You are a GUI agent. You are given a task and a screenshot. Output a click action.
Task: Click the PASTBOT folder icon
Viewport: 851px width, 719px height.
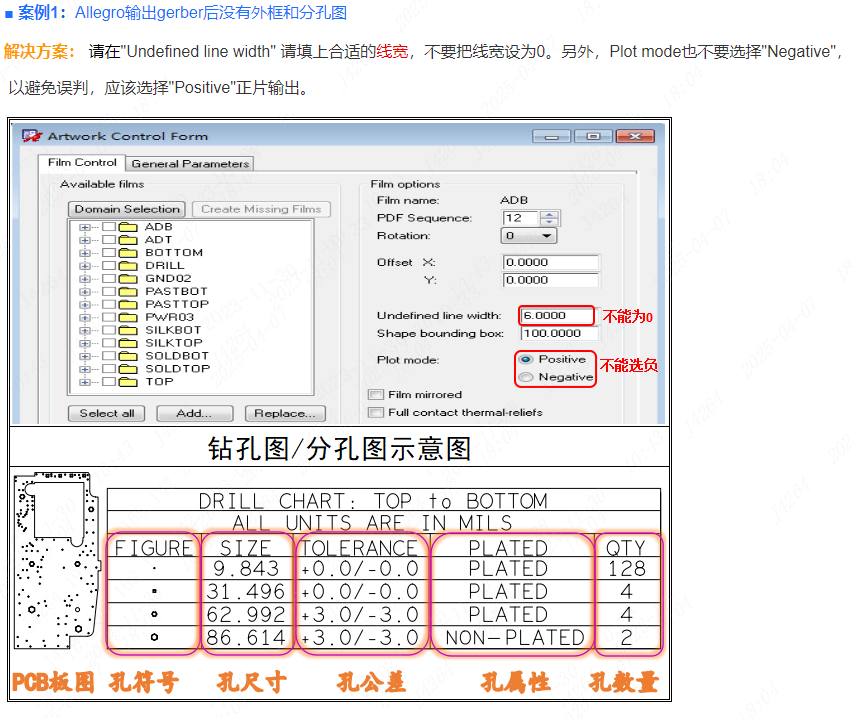(128, 291)
